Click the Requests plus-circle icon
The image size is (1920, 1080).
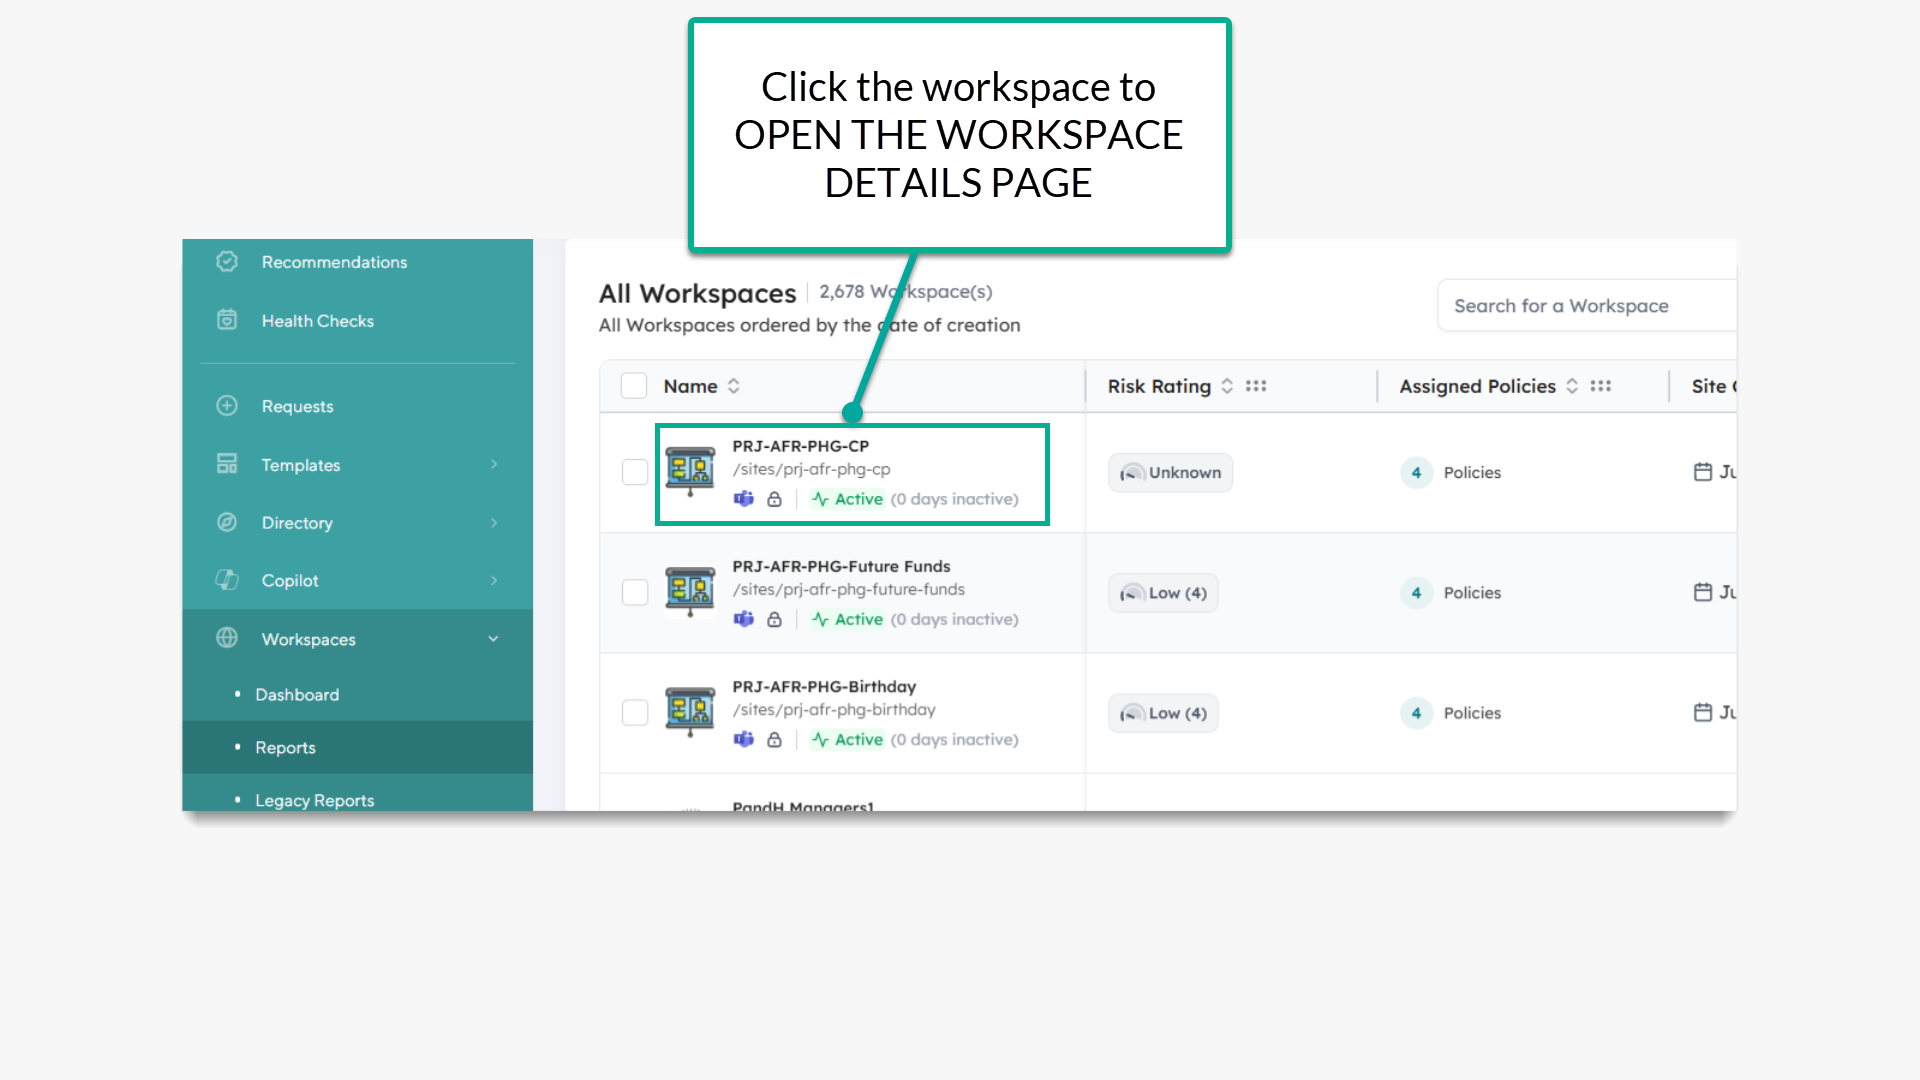tap(227, 405)
